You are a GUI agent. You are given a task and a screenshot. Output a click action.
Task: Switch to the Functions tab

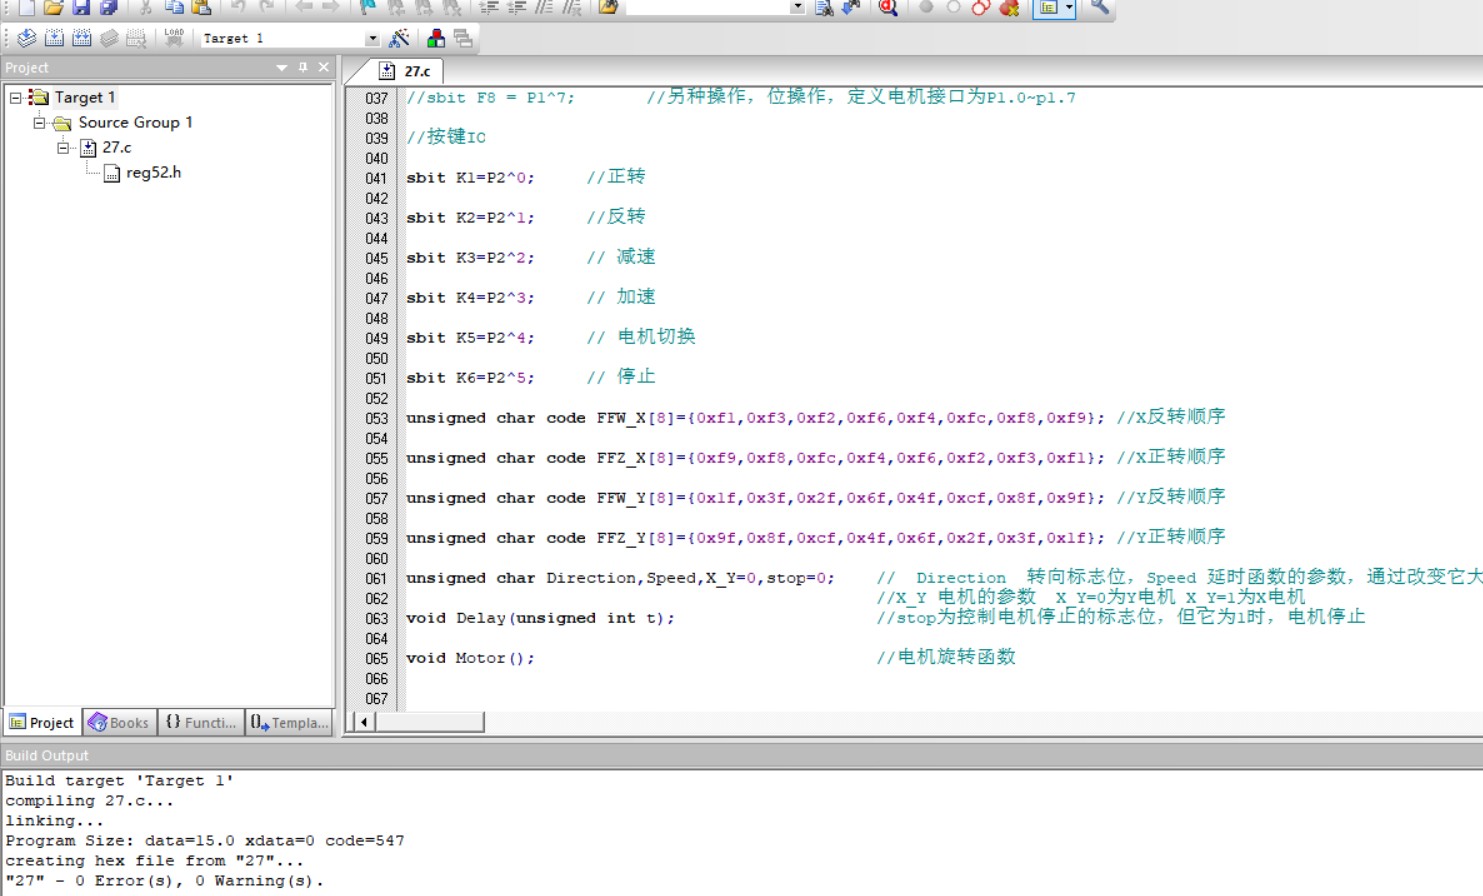point(201,722)
